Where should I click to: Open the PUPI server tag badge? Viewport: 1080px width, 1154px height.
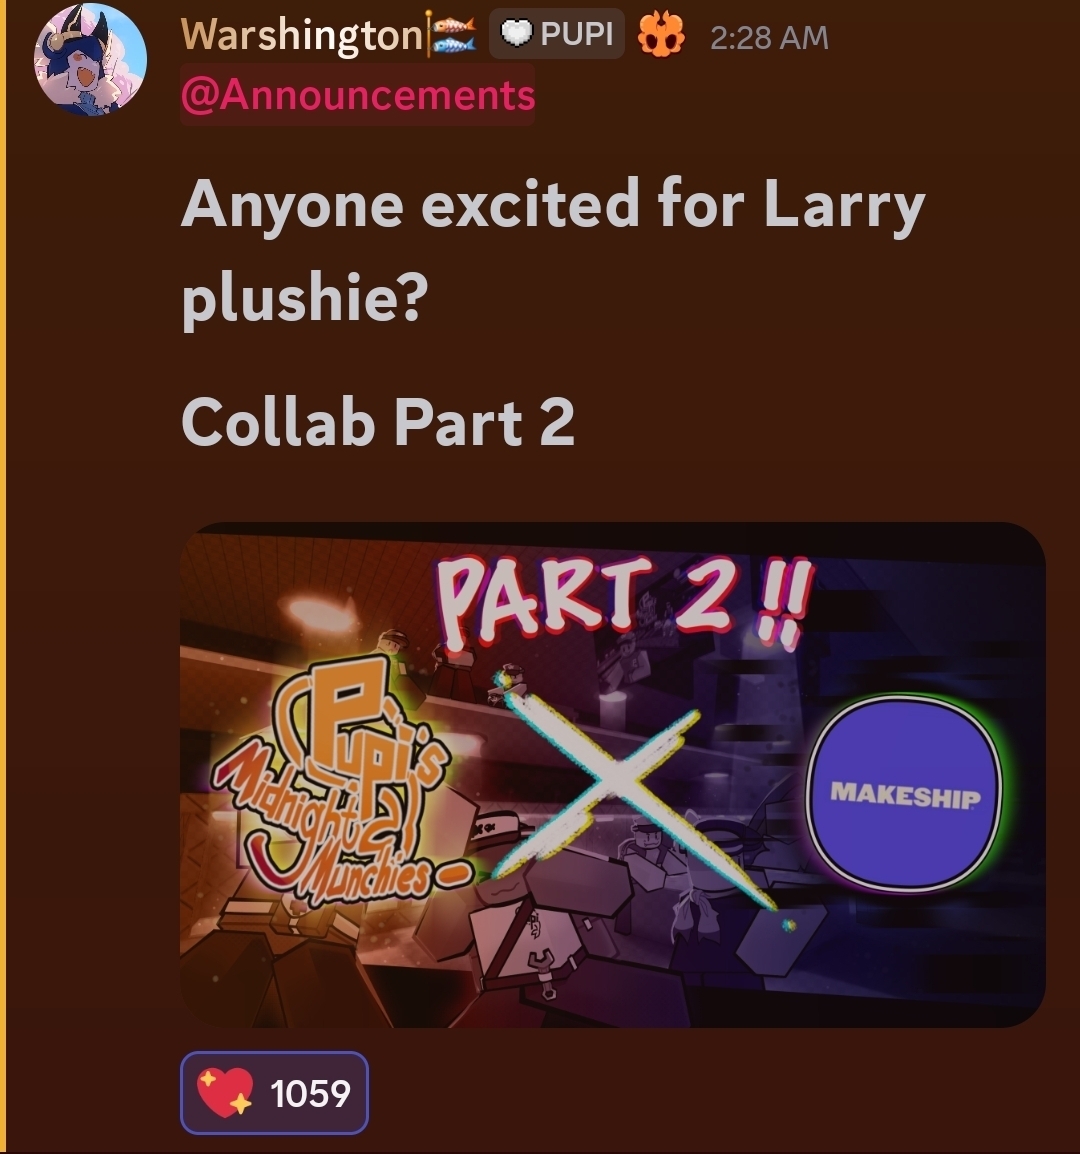pyautogui.click(x=557, y=34)
